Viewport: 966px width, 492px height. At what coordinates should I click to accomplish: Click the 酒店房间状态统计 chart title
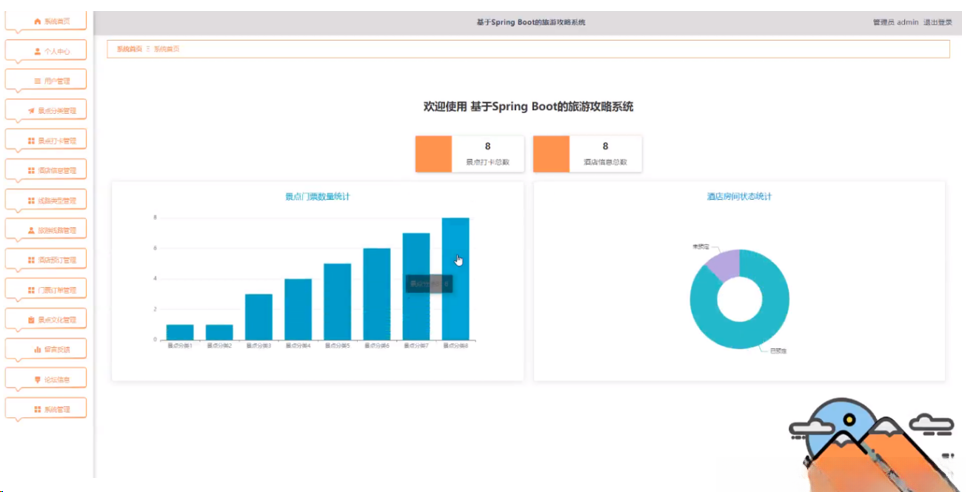[x=739, y=196]
